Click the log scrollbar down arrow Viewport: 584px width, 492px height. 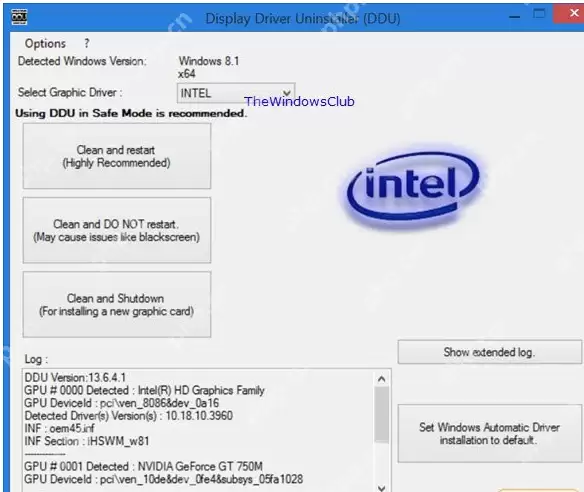point(381,487)
